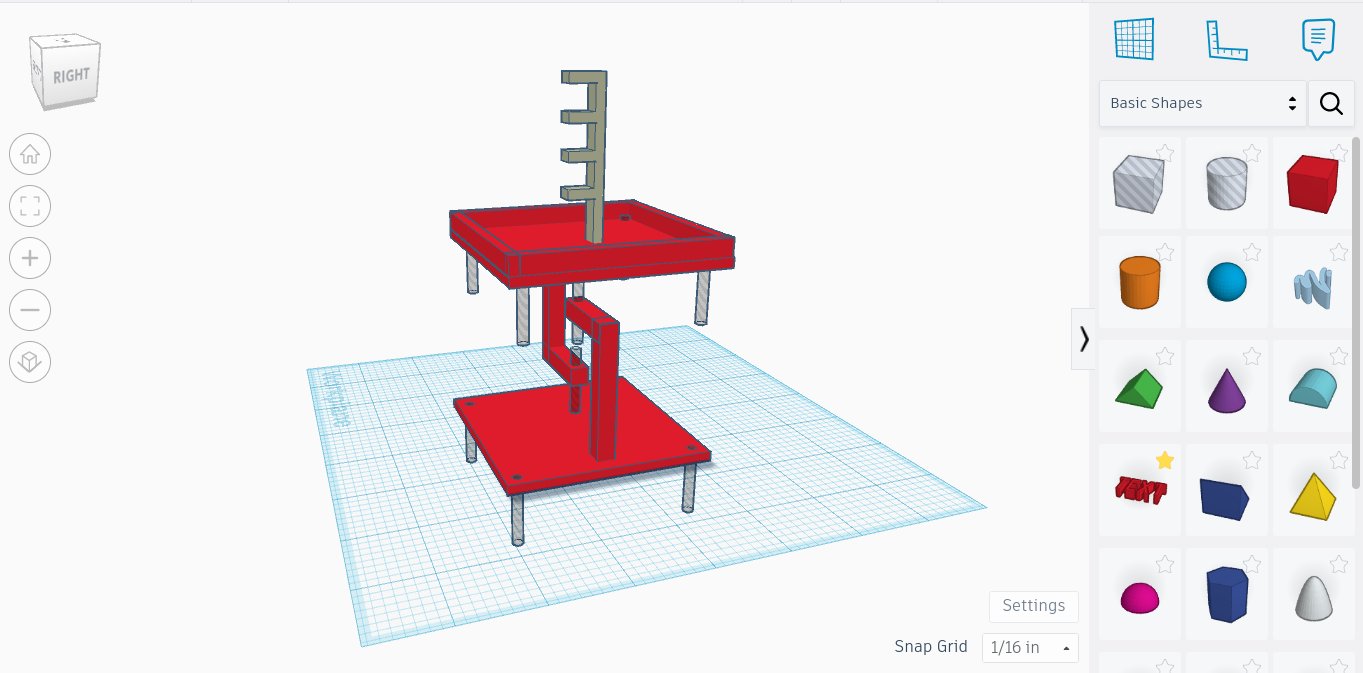The image size is (1363, 673).
Task: Favorite the orange Cylinder star
Action: point(1165,252)
